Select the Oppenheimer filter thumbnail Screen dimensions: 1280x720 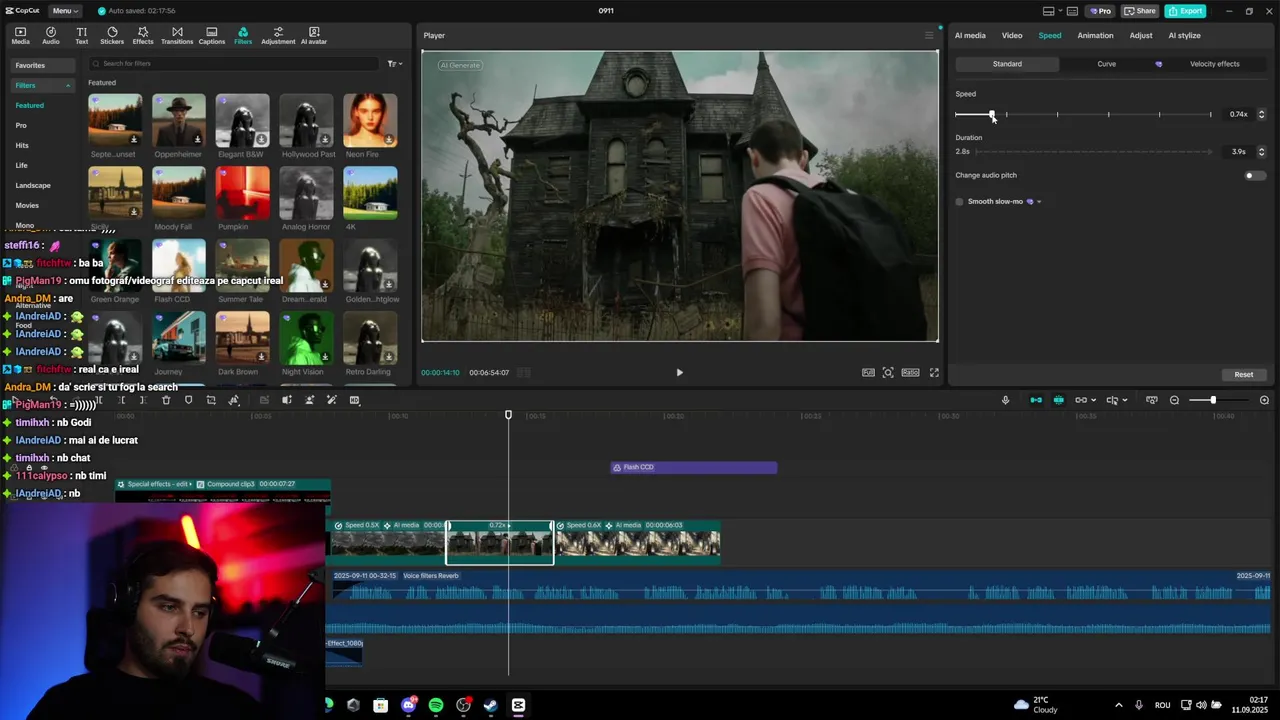[x=178, y=120]
